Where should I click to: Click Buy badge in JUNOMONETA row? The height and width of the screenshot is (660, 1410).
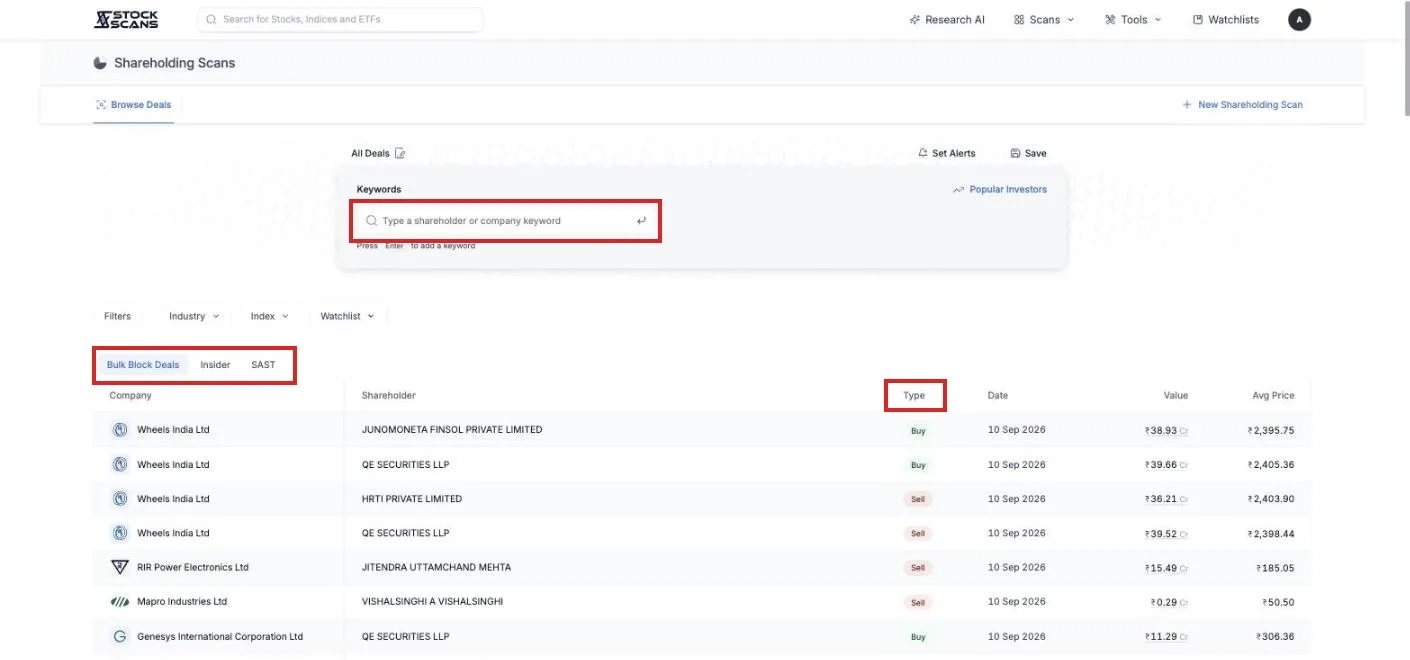(x=918, y=431)
